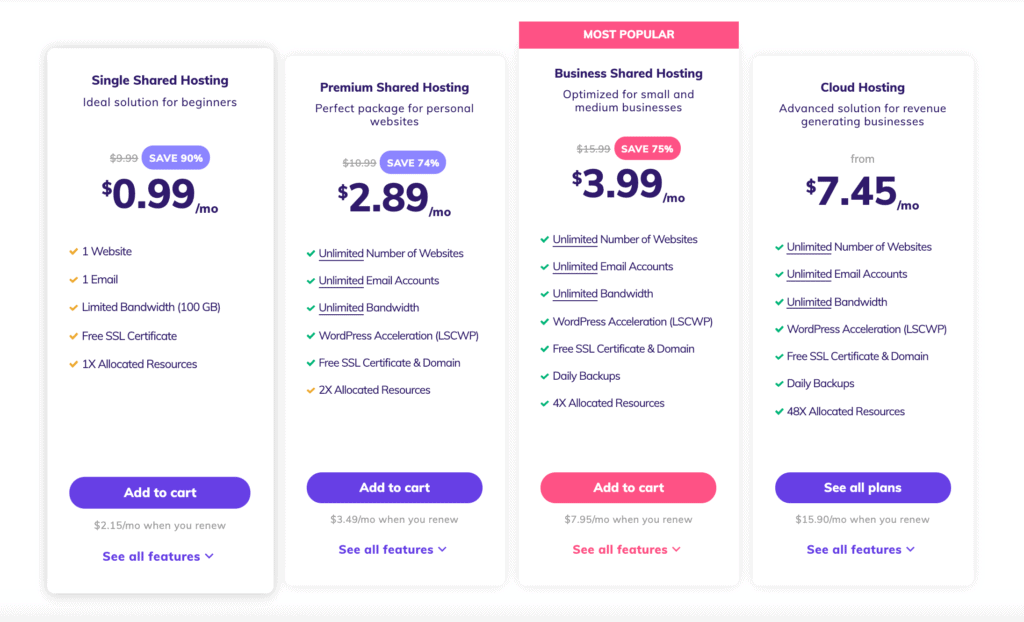Click checkmark beside WordPress Acceleration in Cloud Hosting
Viewport: 1024px width, 622px height.
pyautogui.click(x=778, y=329)
